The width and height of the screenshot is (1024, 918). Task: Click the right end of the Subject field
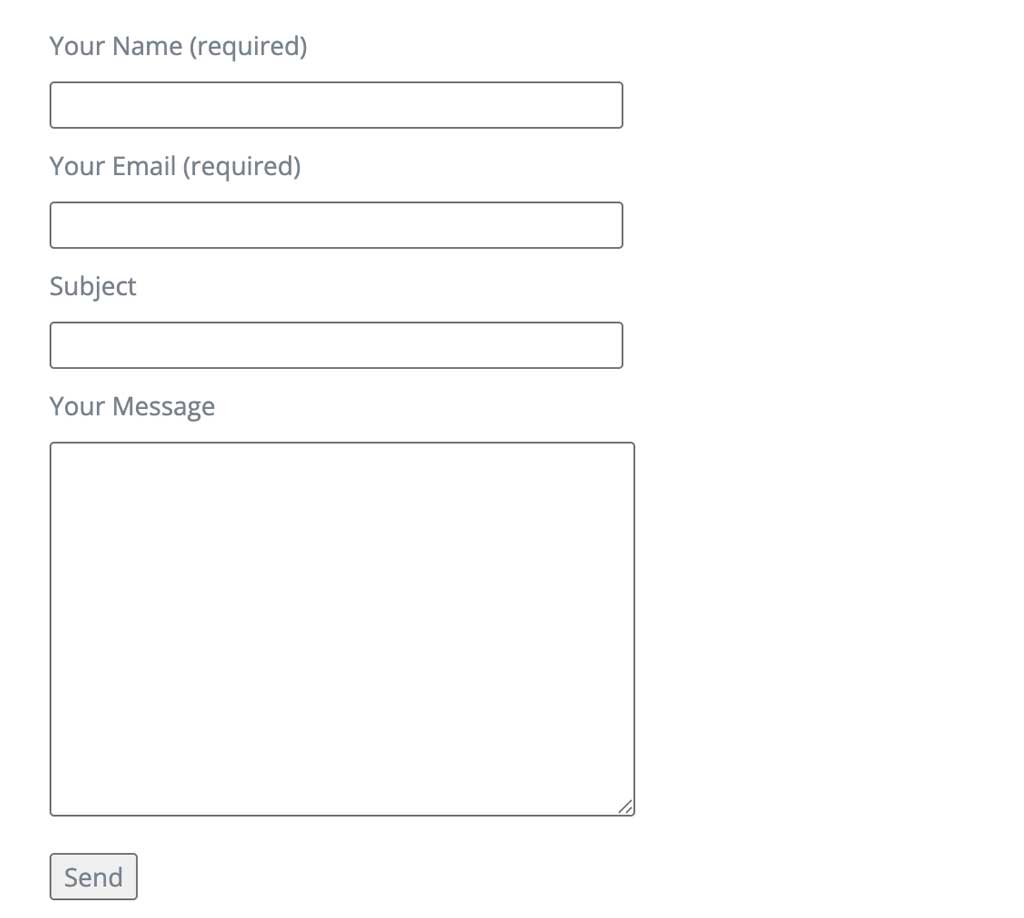(612, 345)
